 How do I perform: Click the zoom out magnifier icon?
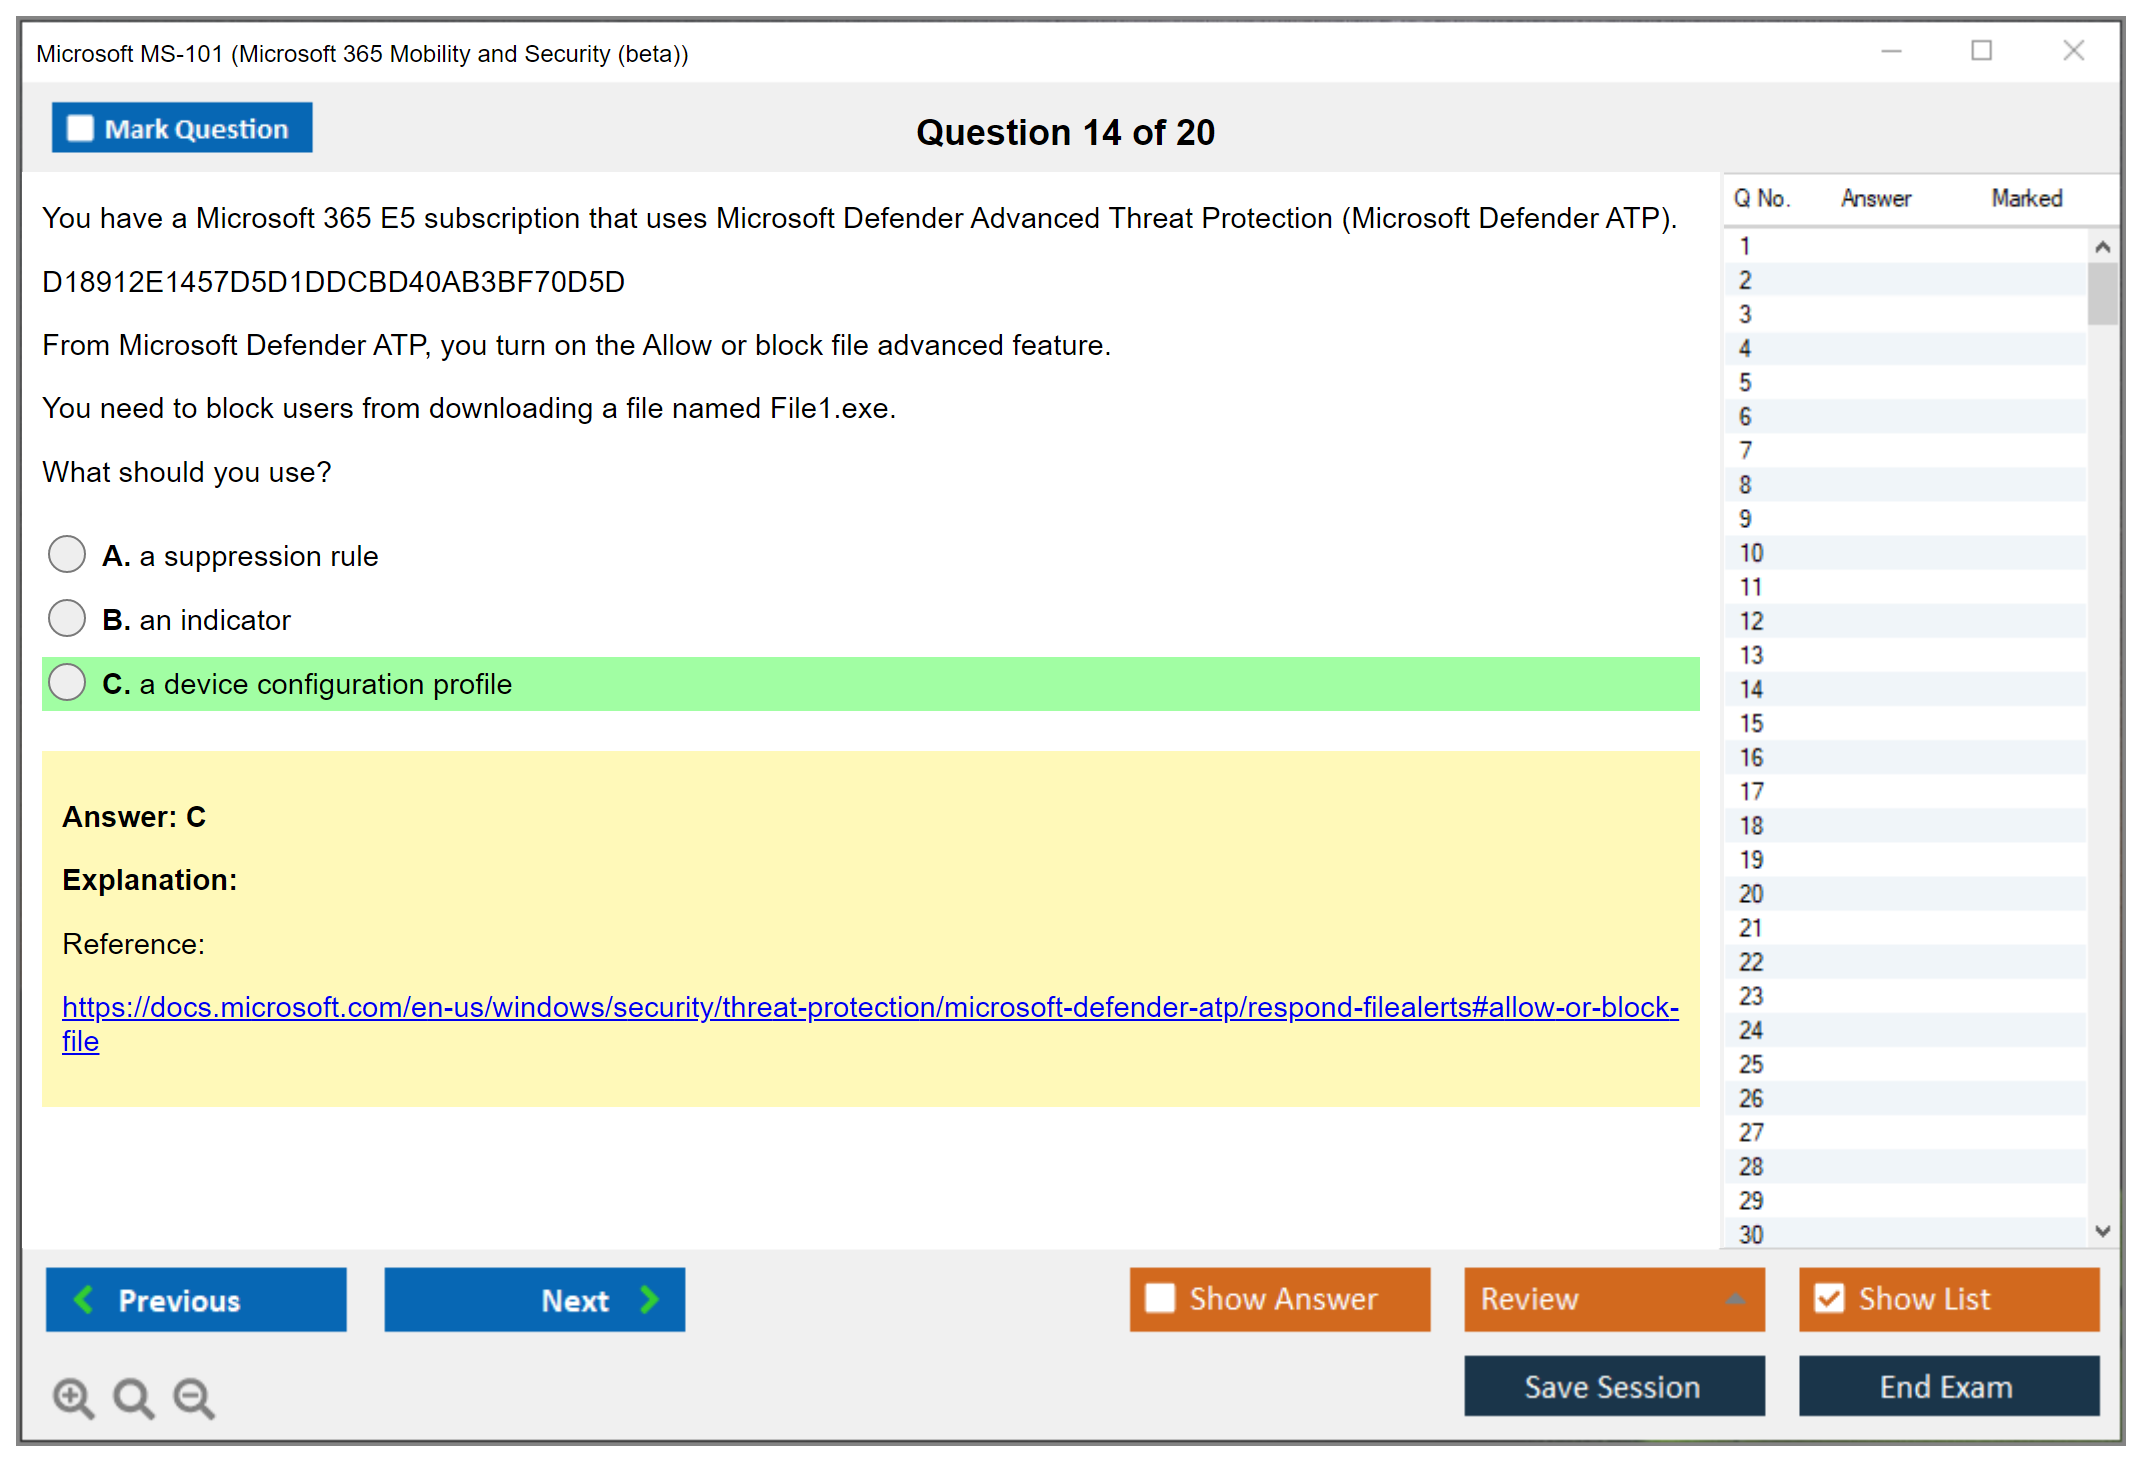194,1397
